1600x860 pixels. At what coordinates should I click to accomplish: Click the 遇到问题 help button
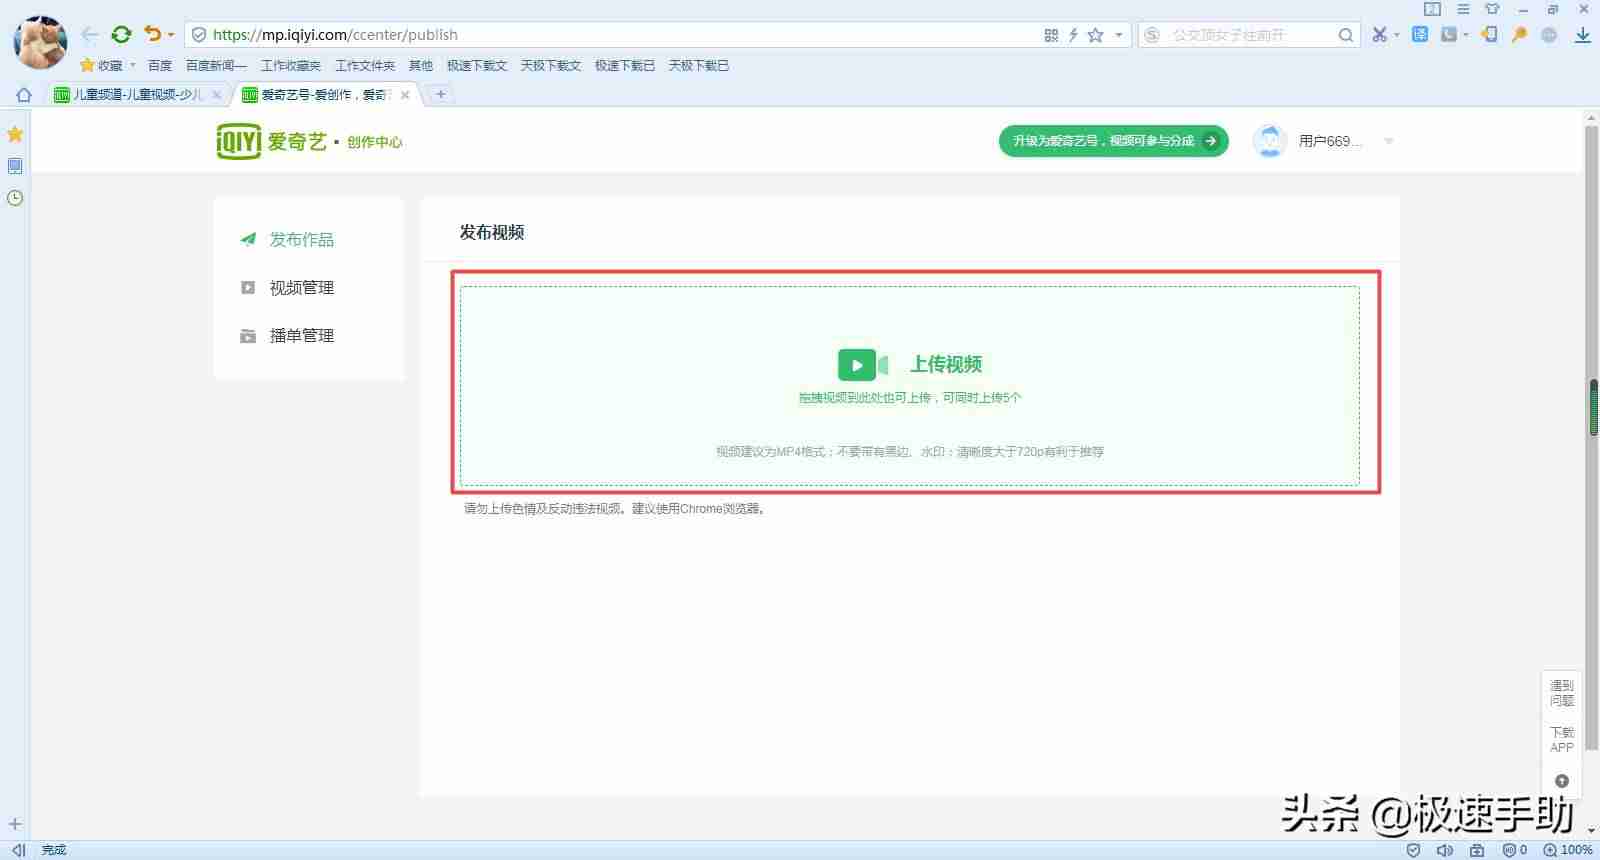[1561, 693]
